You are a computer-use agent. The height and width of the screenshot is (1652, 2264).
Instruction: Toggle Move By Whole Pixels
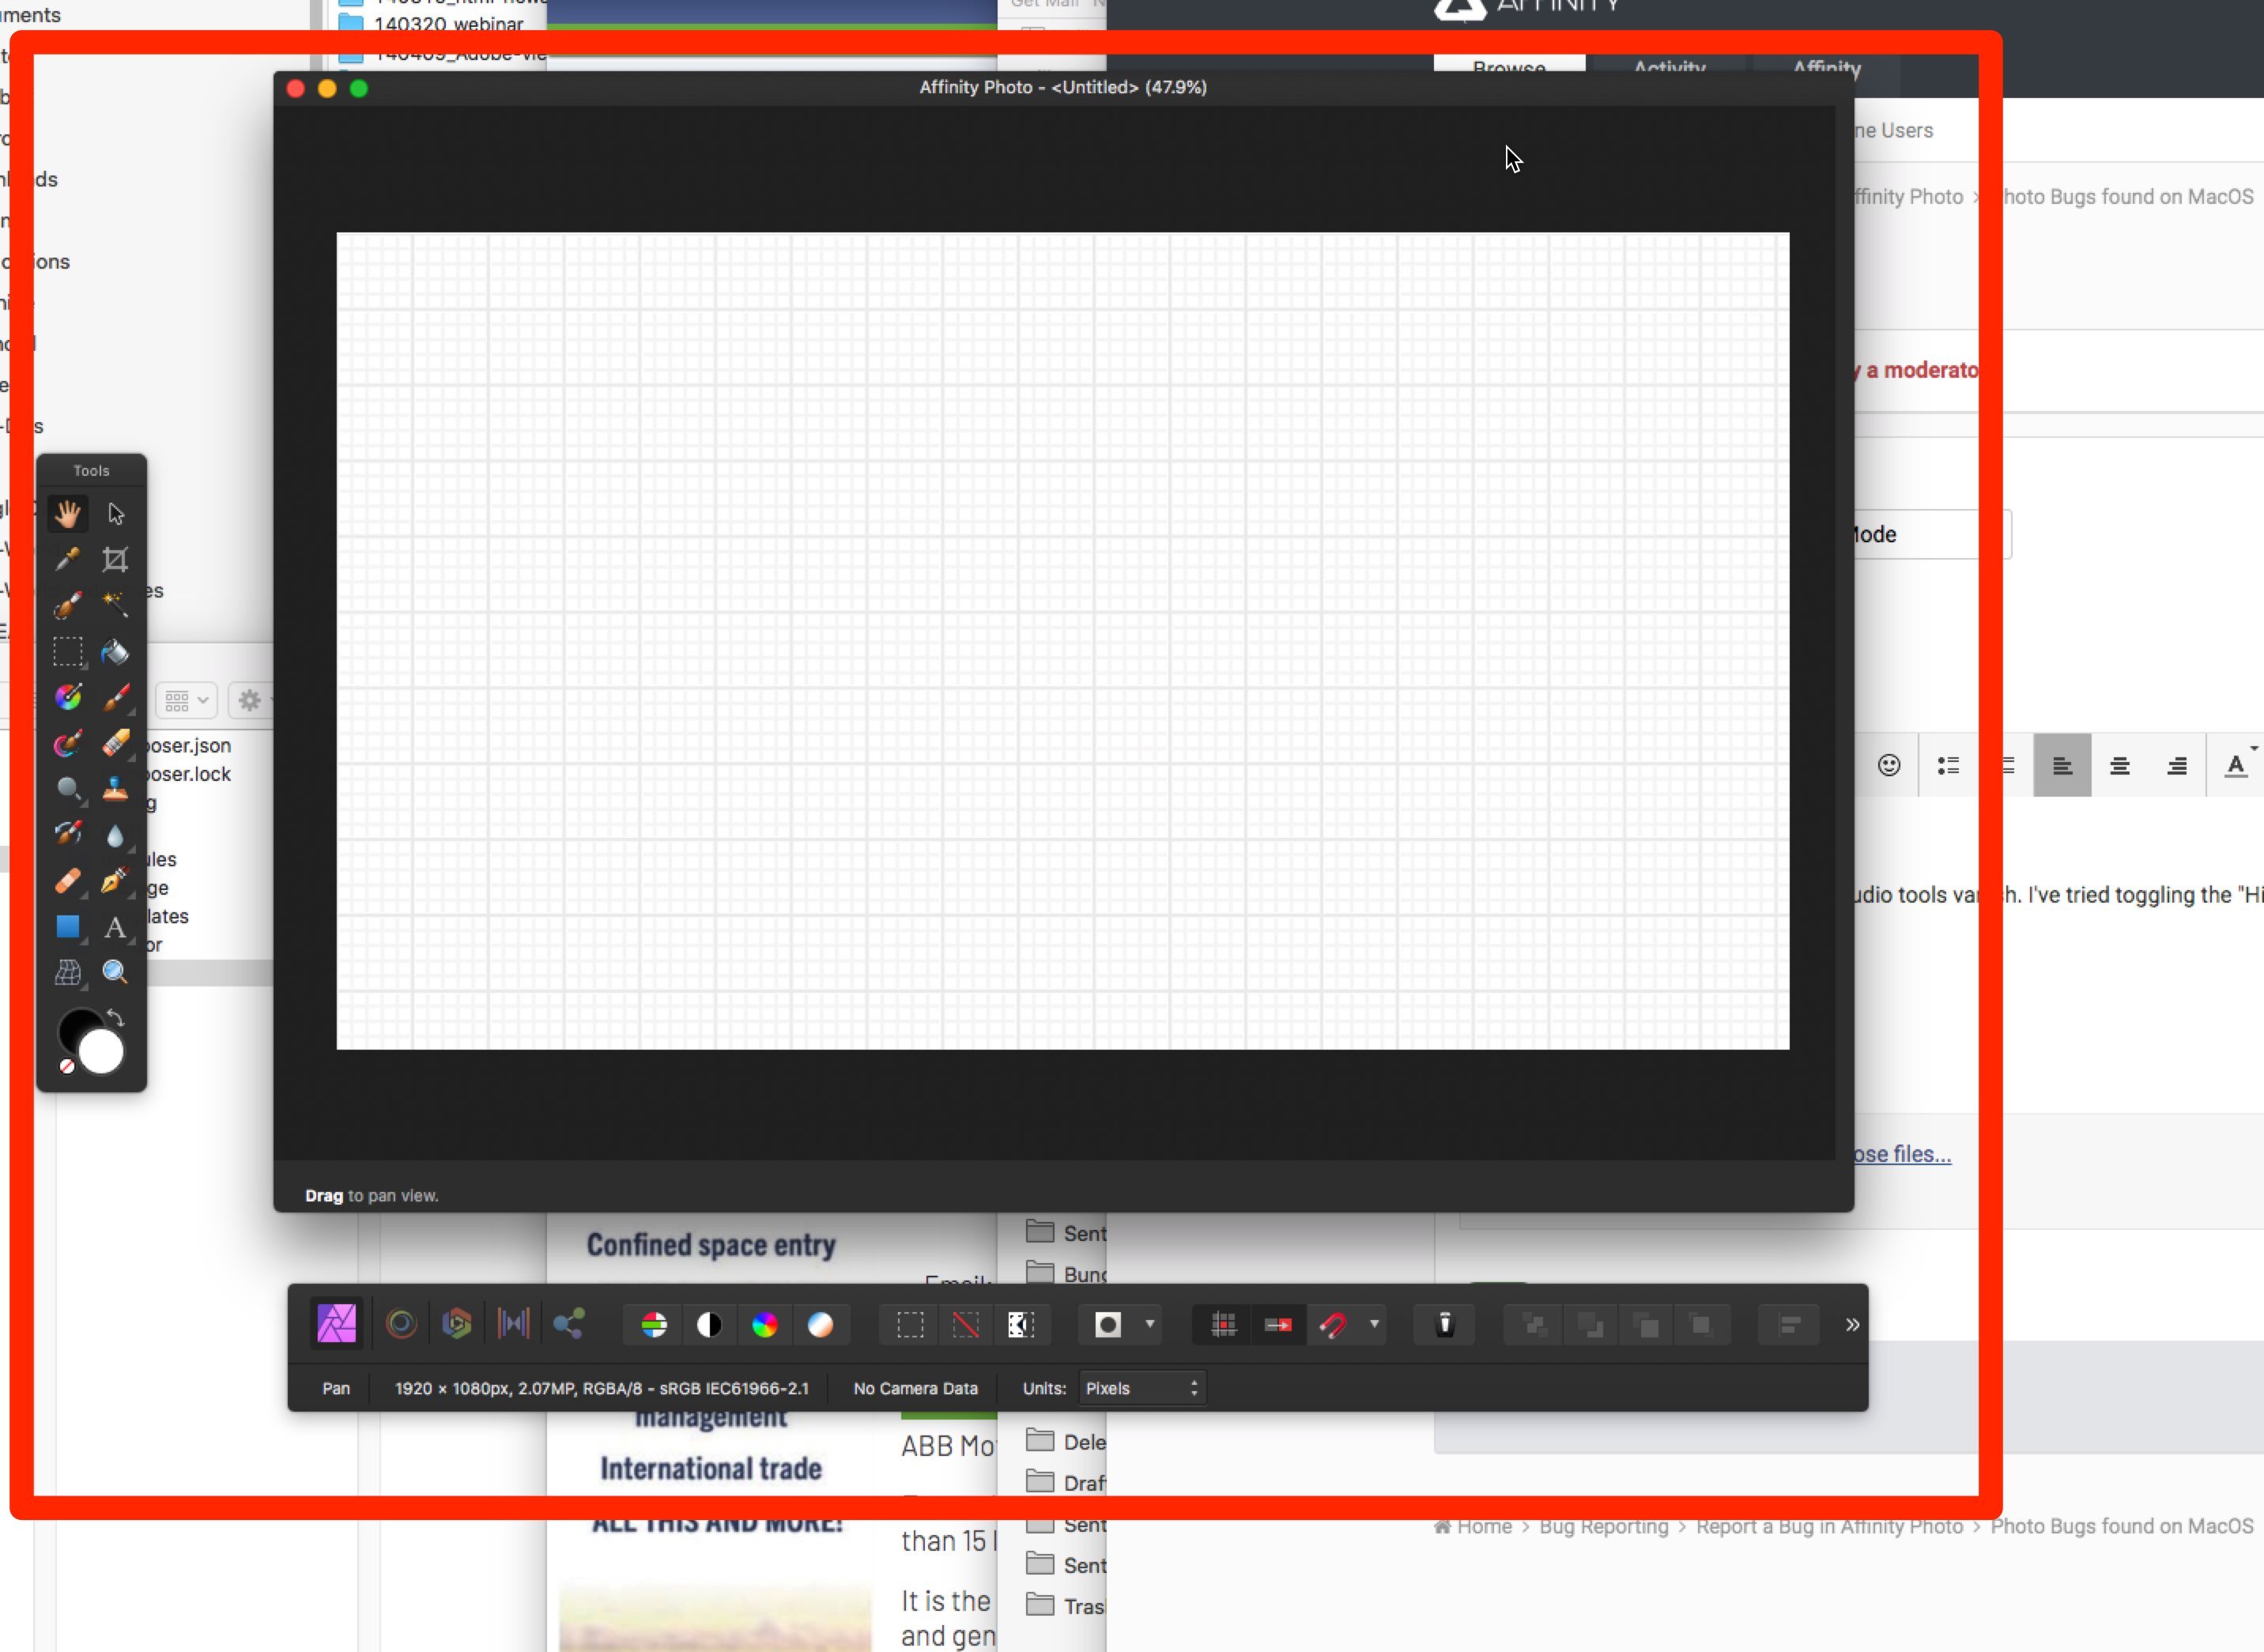pyautogui.click(x=1279, y=1325)
